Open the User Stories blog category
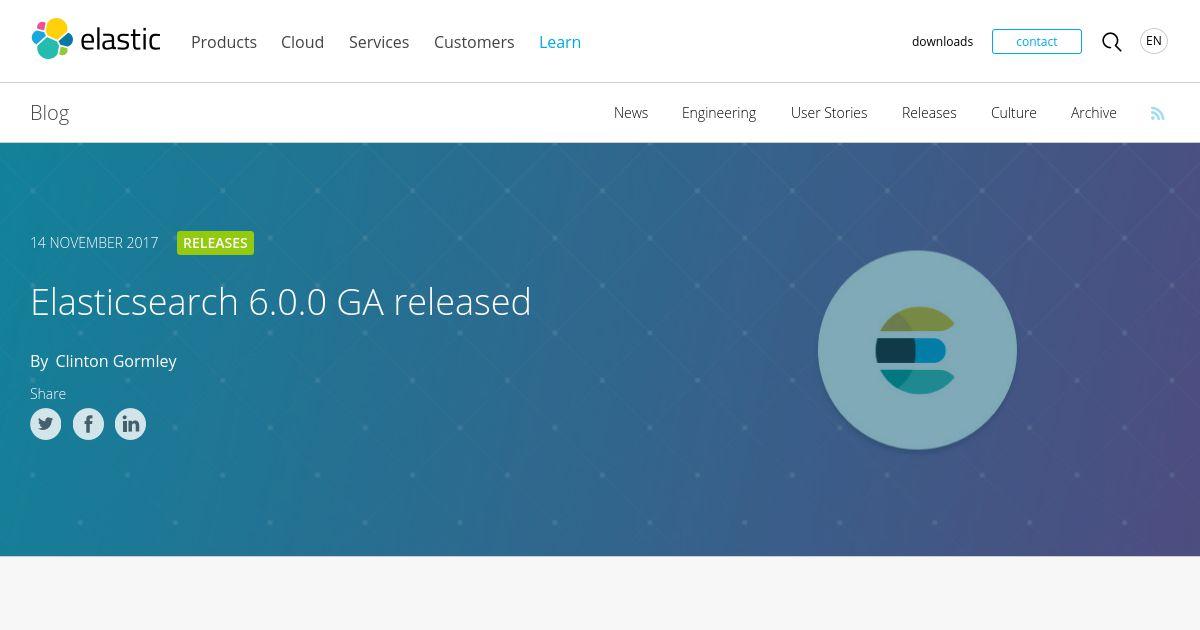Viewport: 1200px width, 630px height. point(829,113)
